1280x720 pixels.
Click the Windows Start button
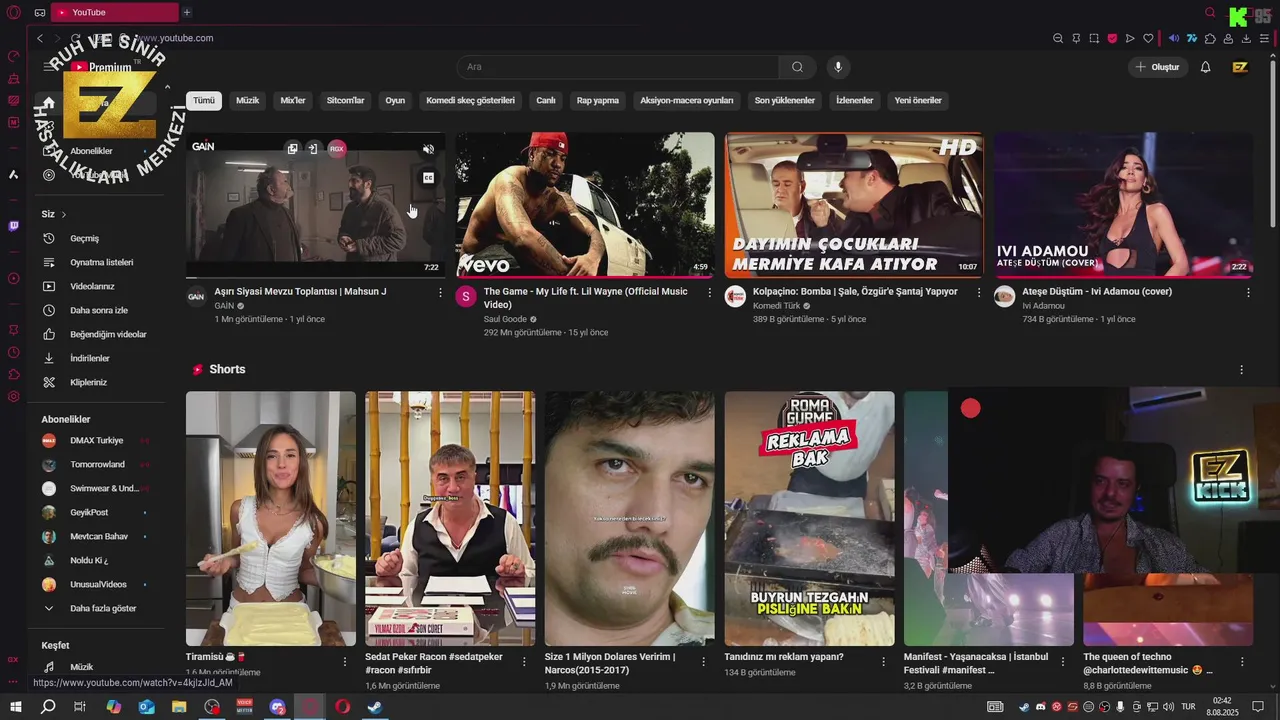click(x=15, y=707)
